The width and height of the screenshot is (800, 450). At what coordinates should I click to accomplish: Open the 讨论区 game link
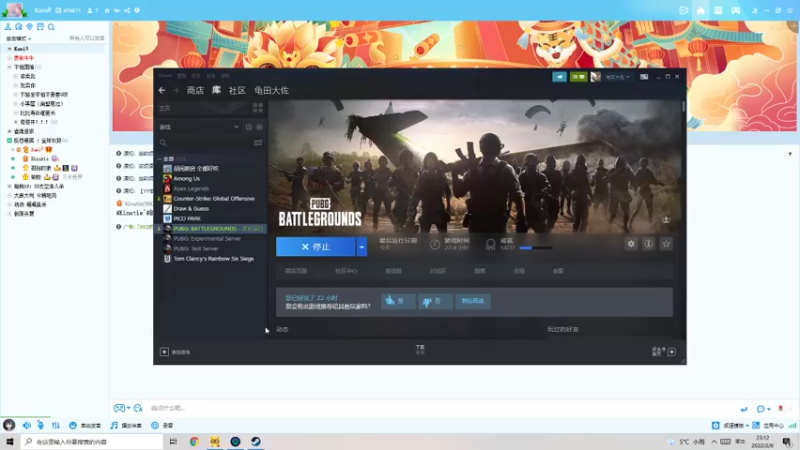click(438, 271)
